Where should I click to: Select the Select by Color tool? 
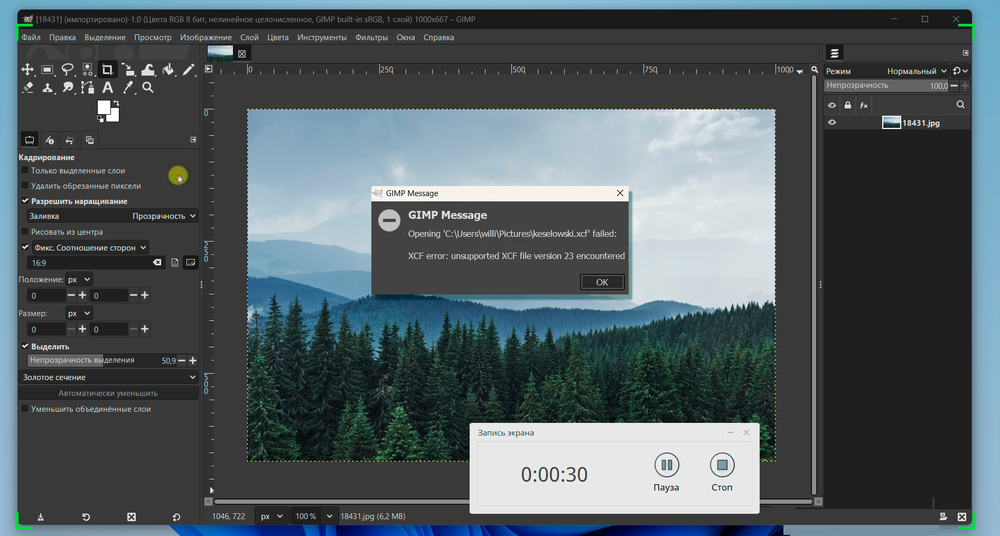coord(87,70)
